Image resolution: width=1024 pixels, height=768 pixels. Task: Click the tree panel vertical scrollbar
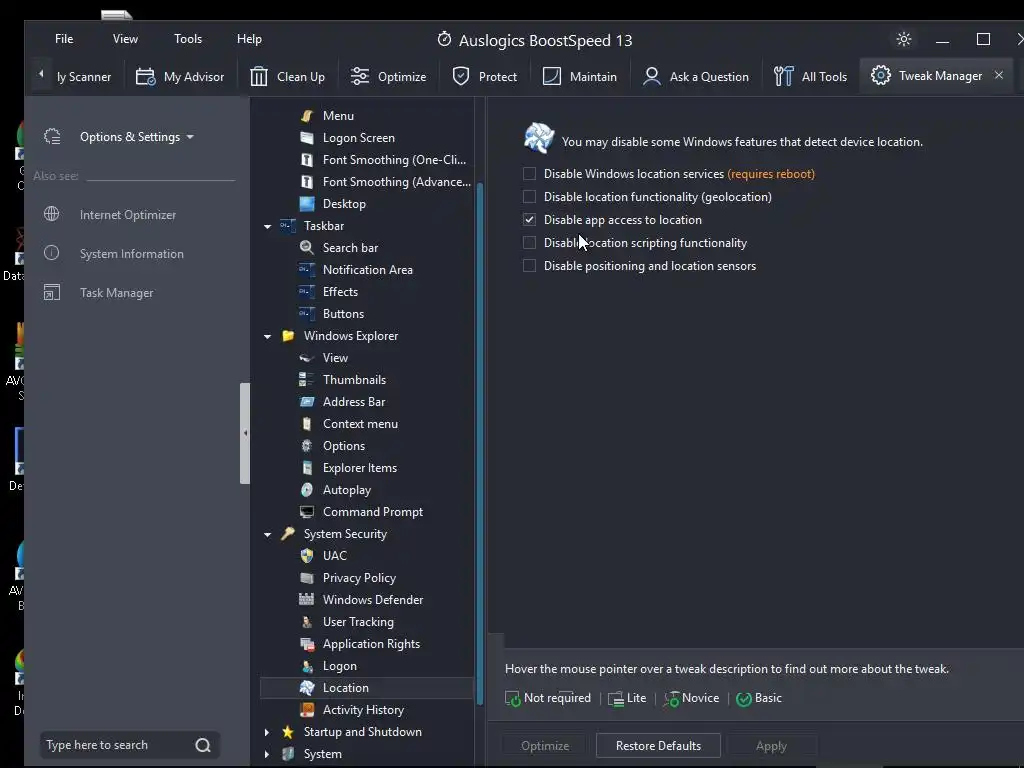(480, 444)
